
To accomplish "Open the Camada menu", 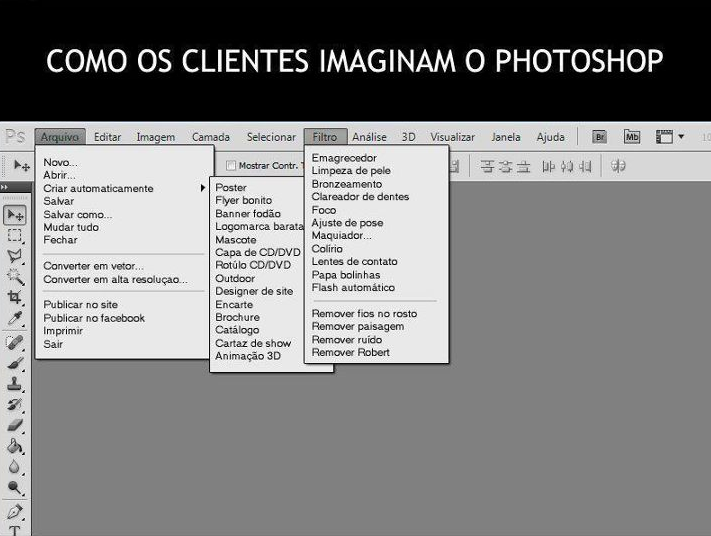I will point(211,137).
